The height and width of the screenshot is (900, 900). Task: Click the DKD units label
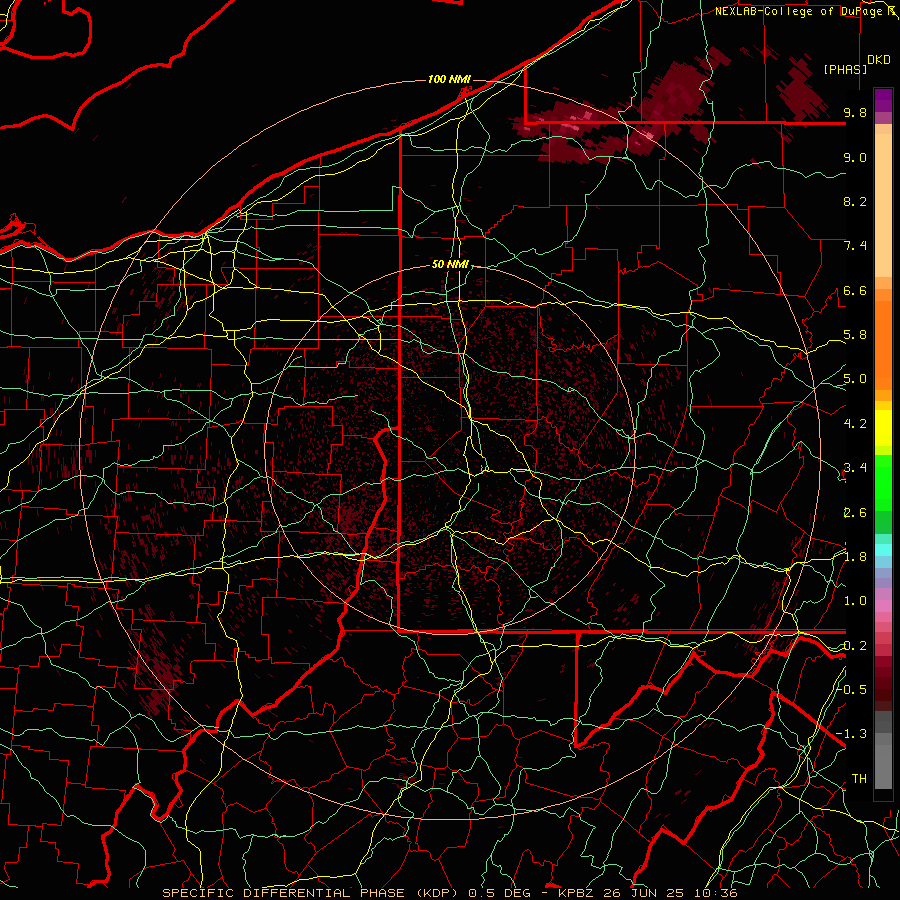click(x=879, y=59)
